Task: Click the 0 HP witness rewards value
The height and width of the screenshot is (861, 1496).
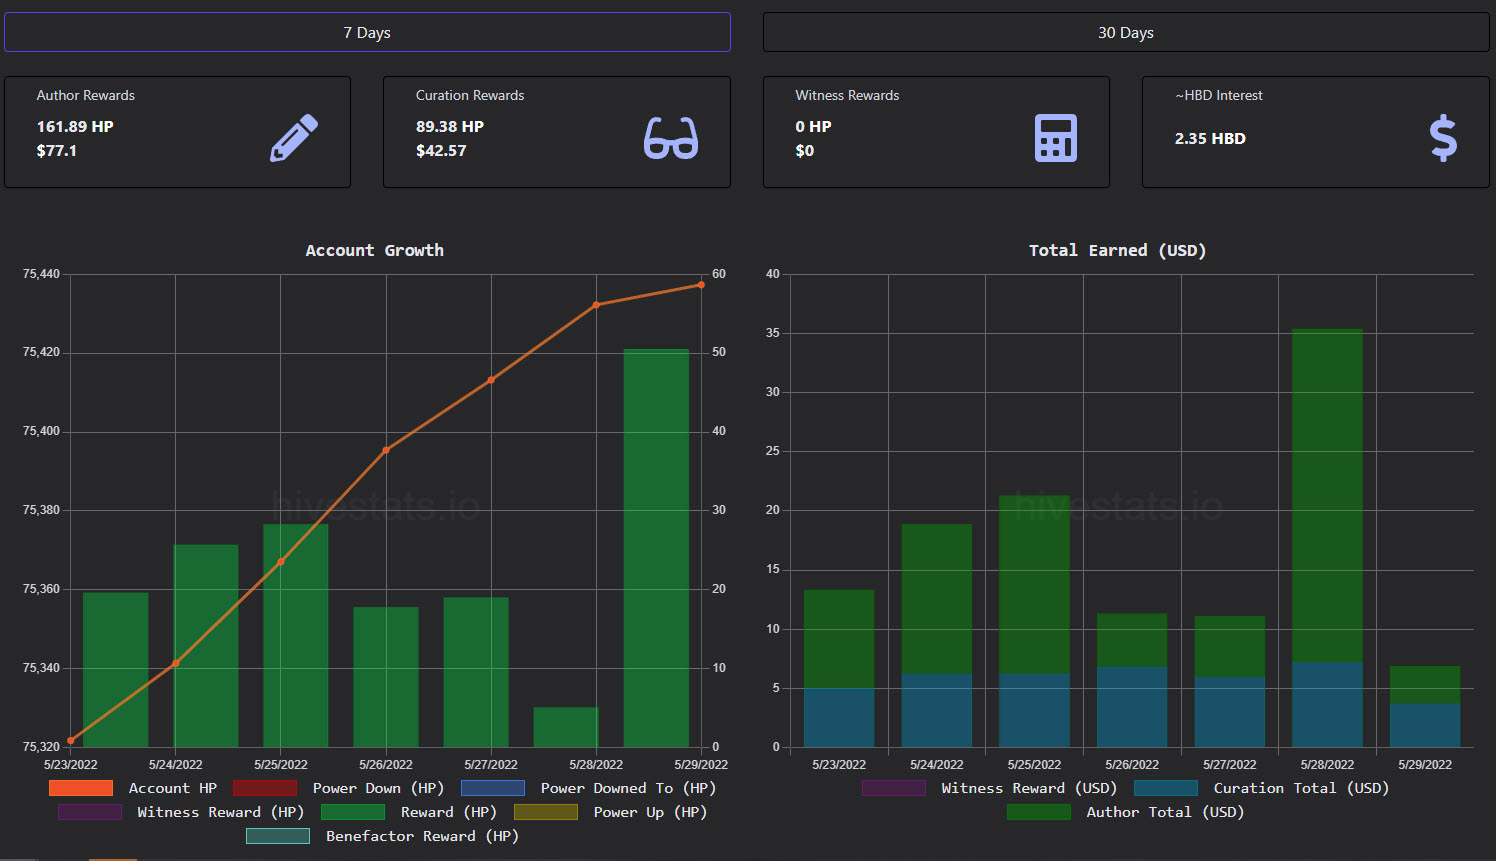Action: coord(813,127)
